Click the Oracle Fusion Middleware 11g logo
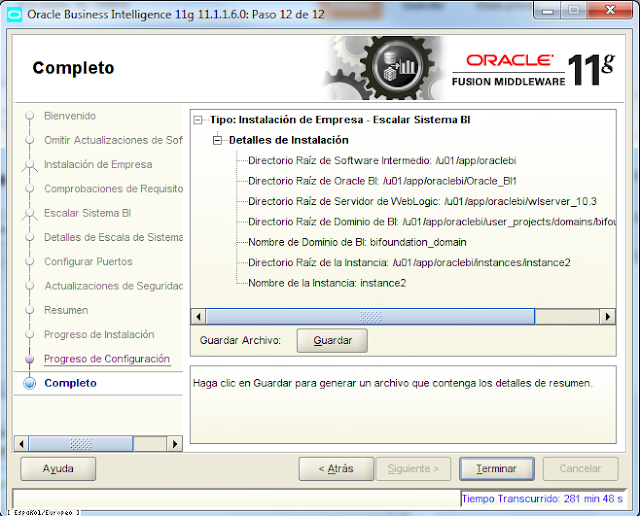The image size is (640, 516). (533, 69)
